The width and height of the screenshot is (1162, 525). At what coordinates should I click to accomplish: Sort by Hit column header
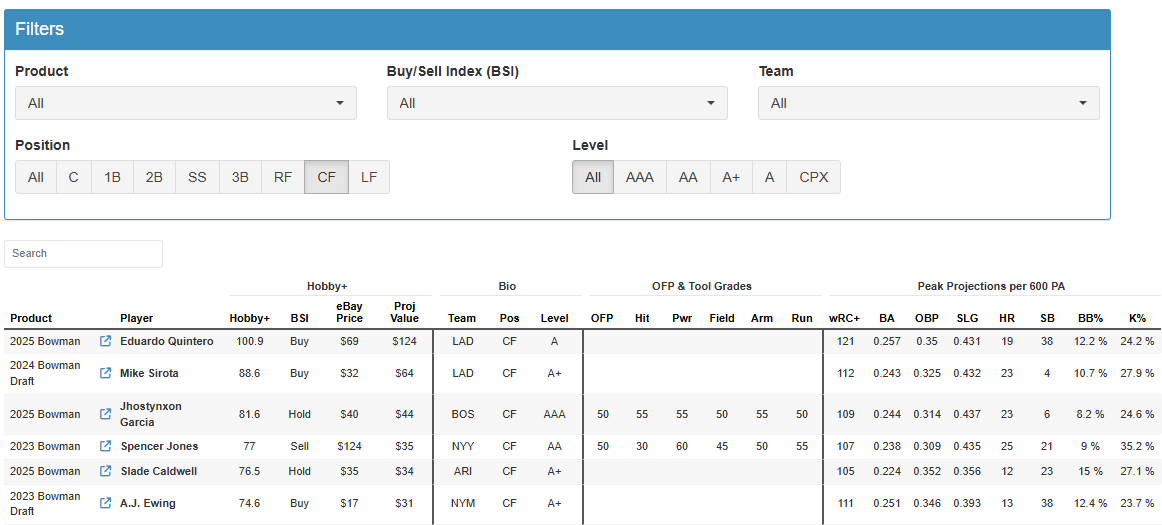pyautogui.click(x=642, y=318)
